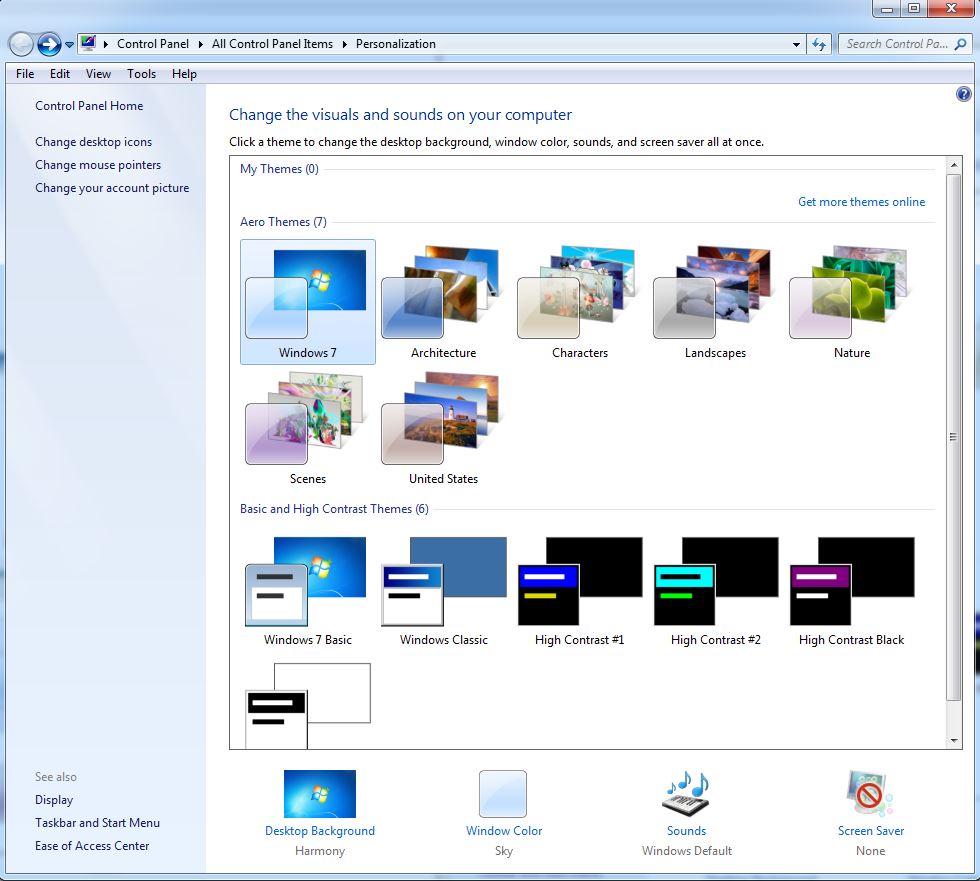Open Change desktop icons
The width and height of the screenshot is (980, 881).
click(x=93, y=142)
